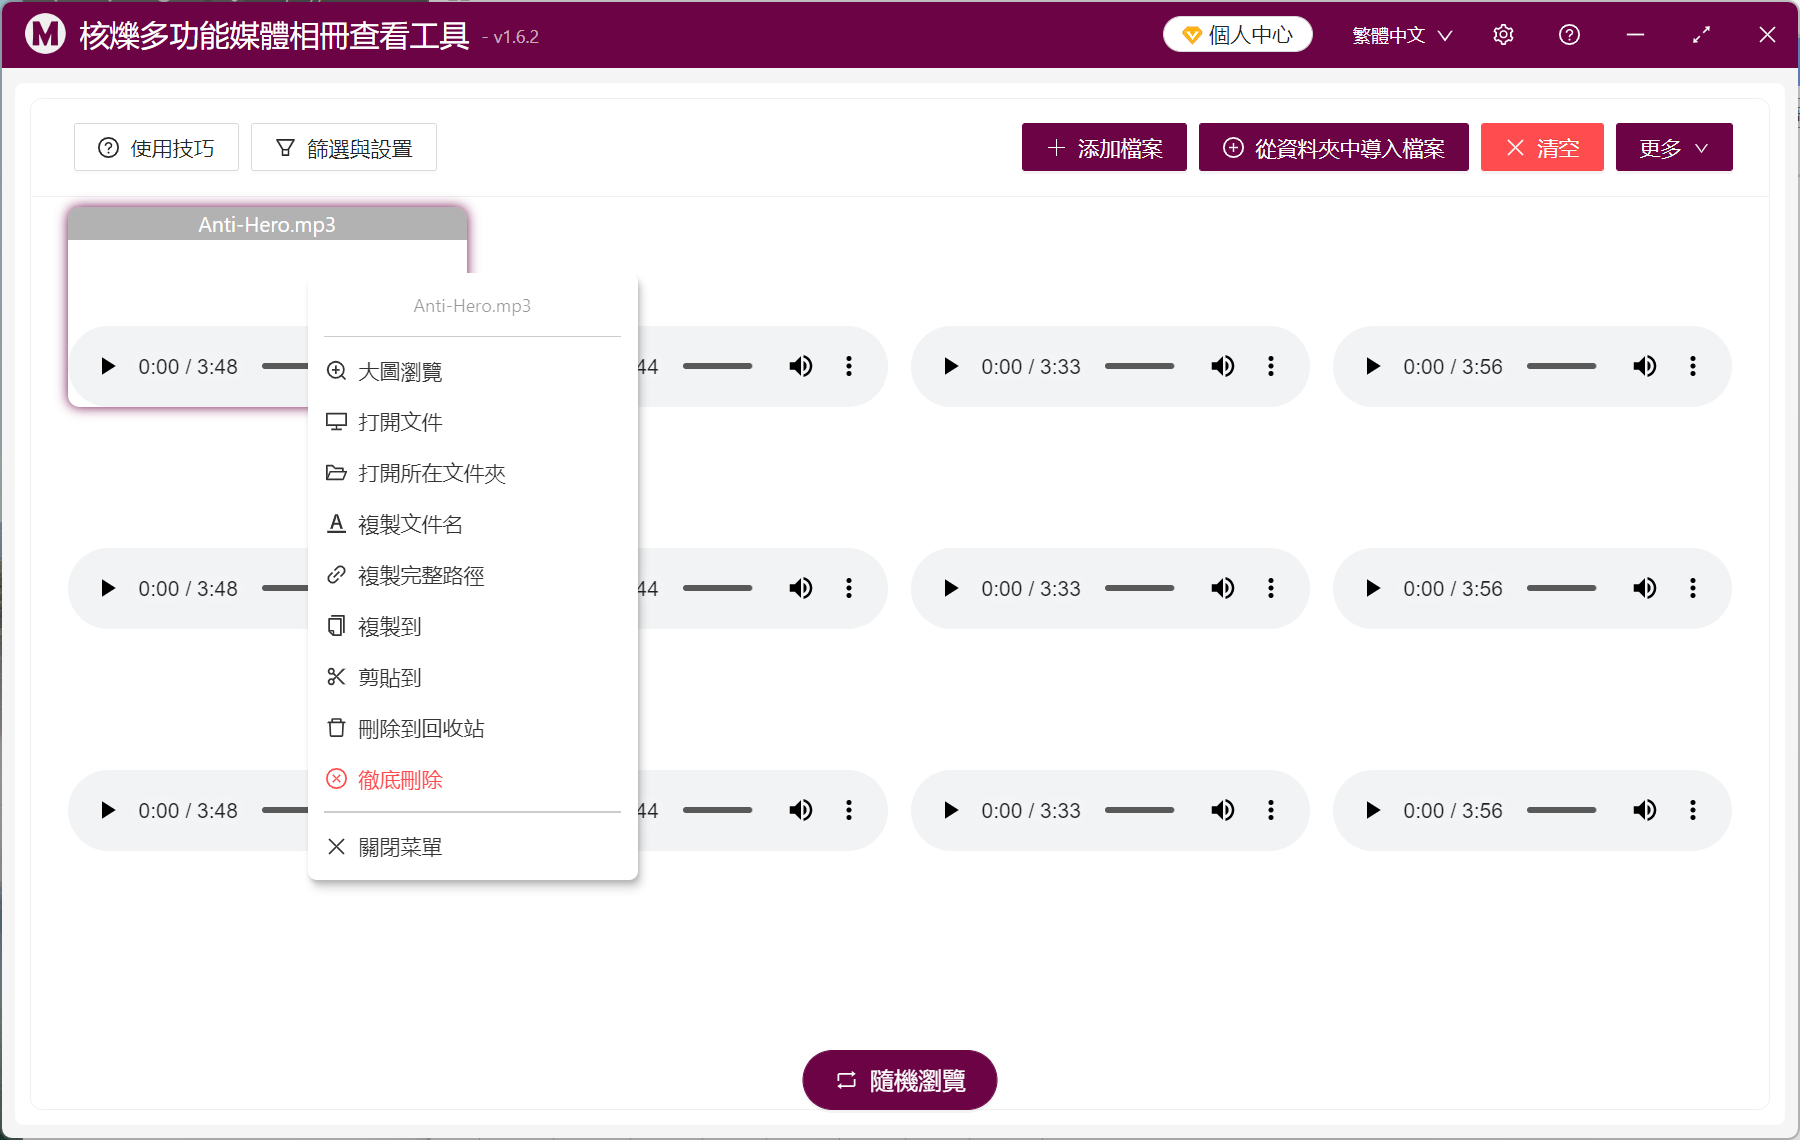Viewport: 1800px width, 1140px height.
Task: Toggle volume on the 3:56 player top row
Action: click(x=1643, y=366)
